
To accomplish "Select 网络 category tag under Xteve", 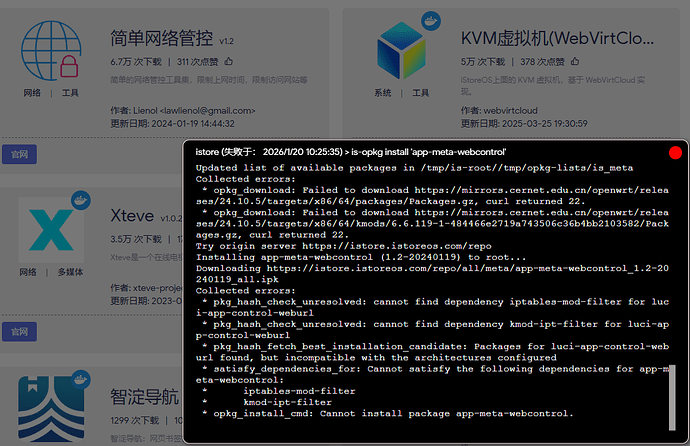I will pyautogui.click(x=28, y=272).
